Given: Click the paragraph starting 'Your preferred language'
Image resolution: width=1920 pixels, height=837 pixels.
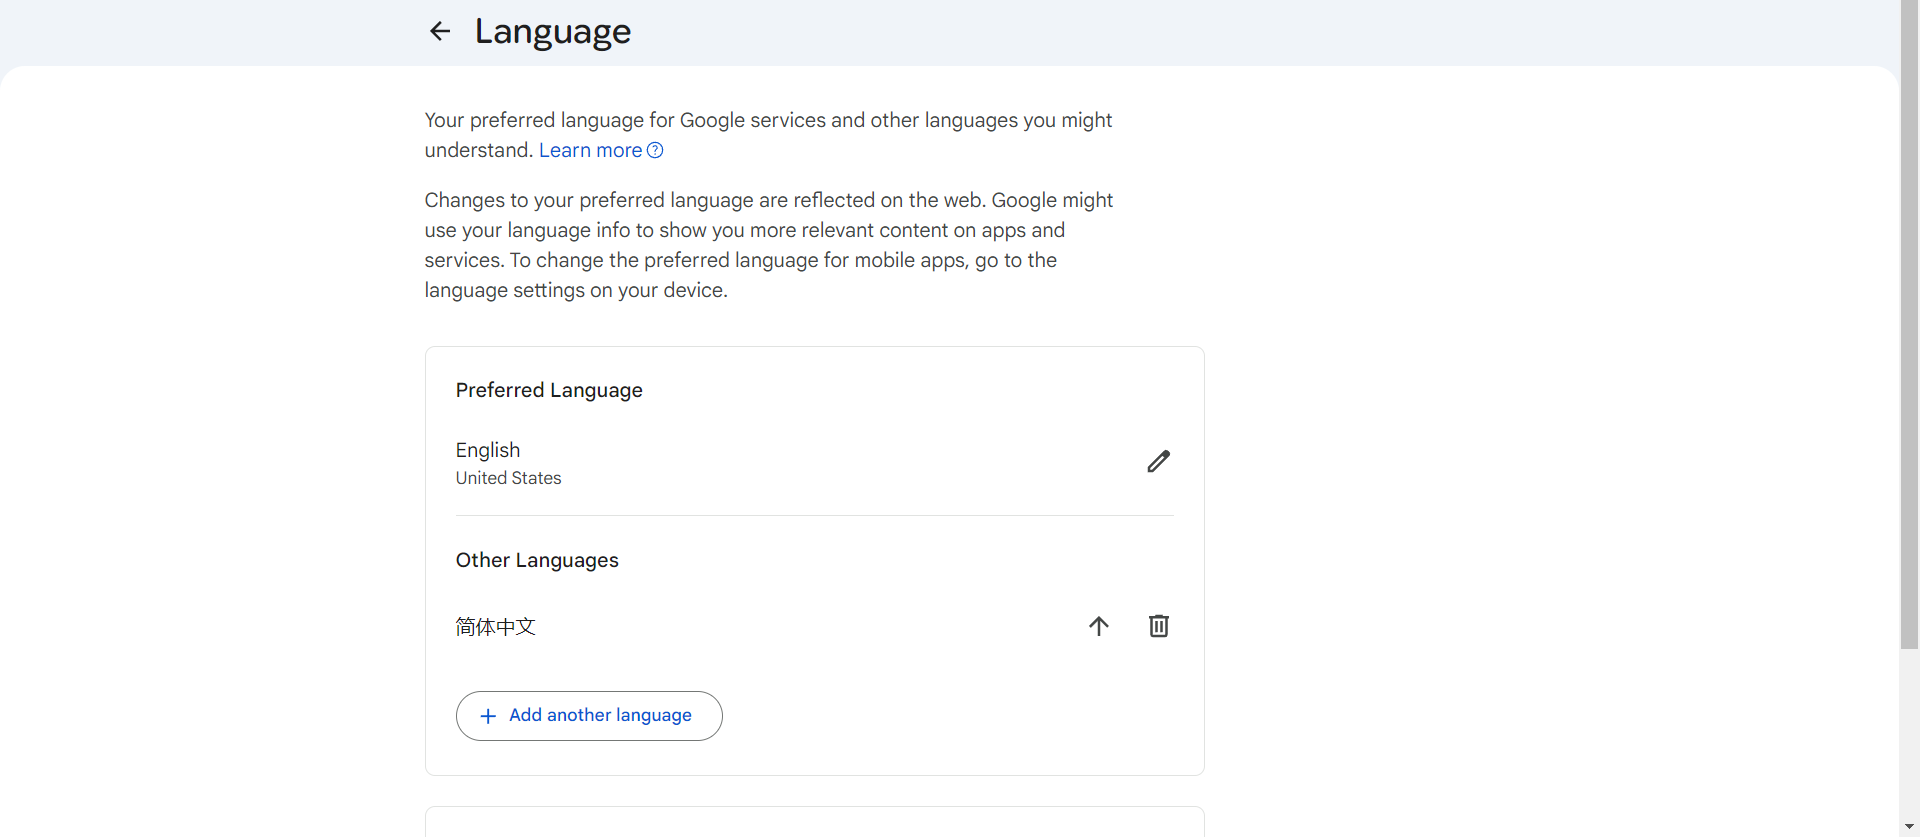Looking at the screenshot, I should point(768,121).
